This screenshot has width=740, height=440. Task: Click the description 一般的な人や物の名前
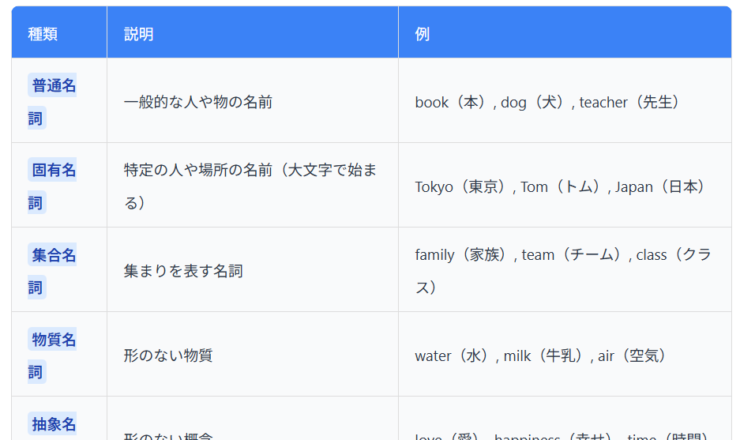[198, 102]
